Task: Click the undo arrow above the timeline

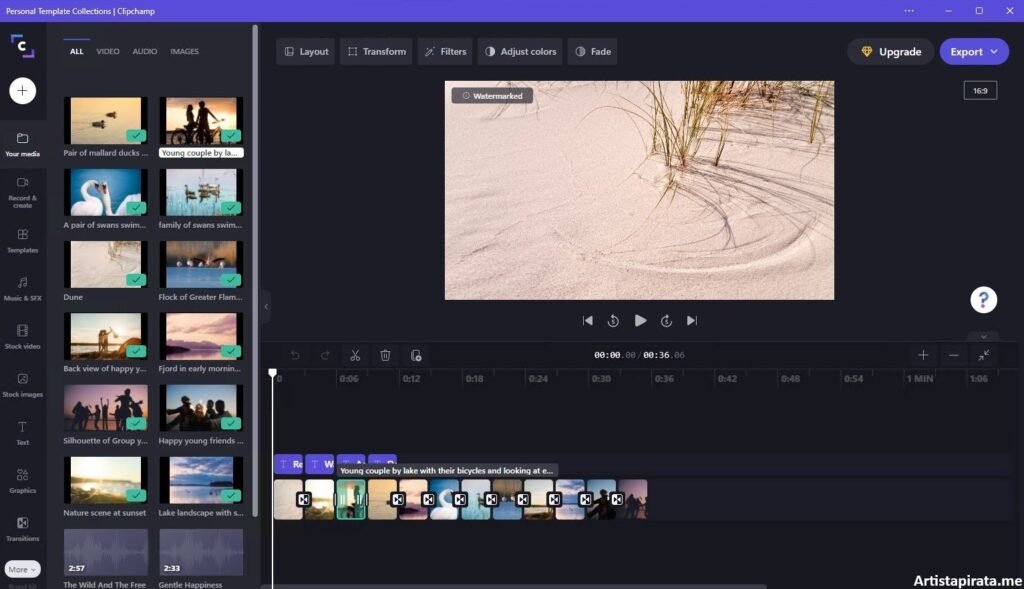Action: (x=295, y=355)
